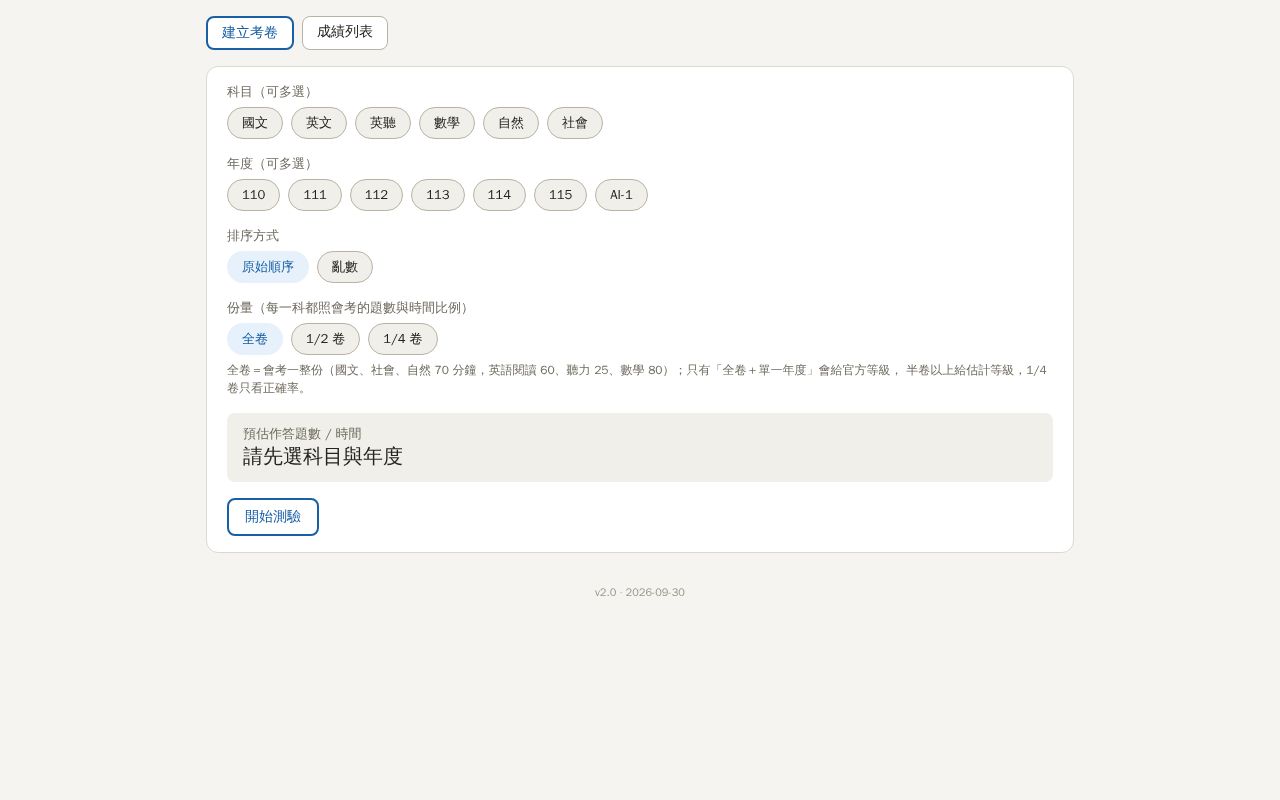
Task: Enable year 114
Action: tap(499, 195)
